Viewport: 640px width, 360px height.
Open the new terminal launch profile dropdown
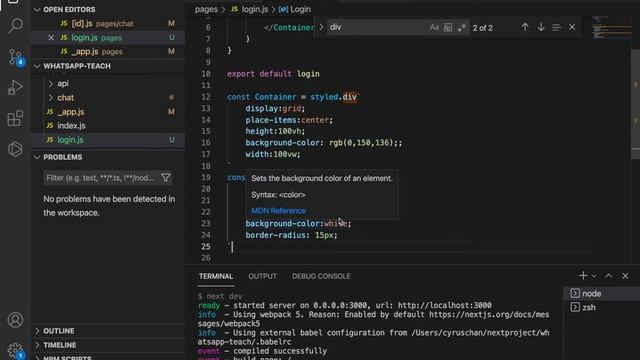point(594,276)
